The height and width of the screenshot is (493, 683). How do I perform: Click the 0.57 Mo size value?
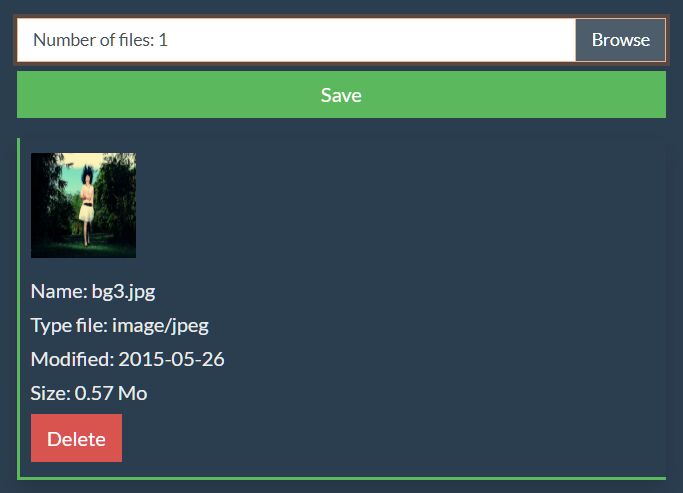[111, 393]
